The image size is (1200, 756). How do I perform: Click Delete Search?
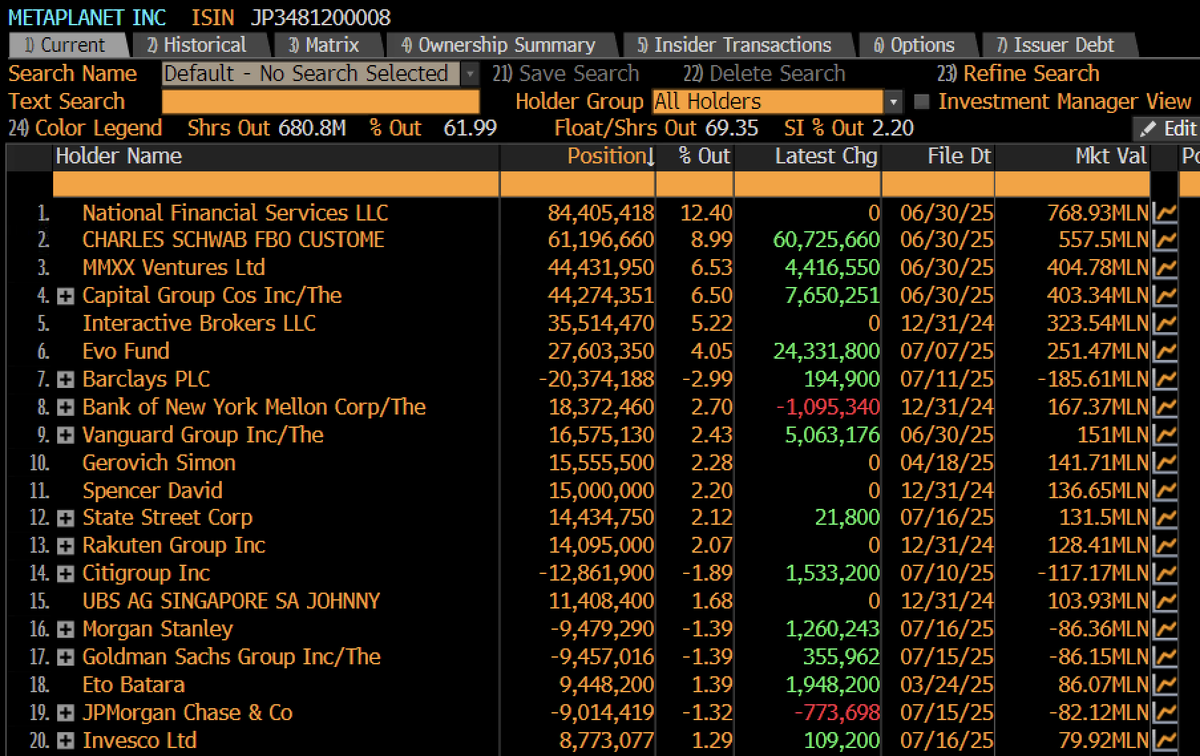click(764, 74)
